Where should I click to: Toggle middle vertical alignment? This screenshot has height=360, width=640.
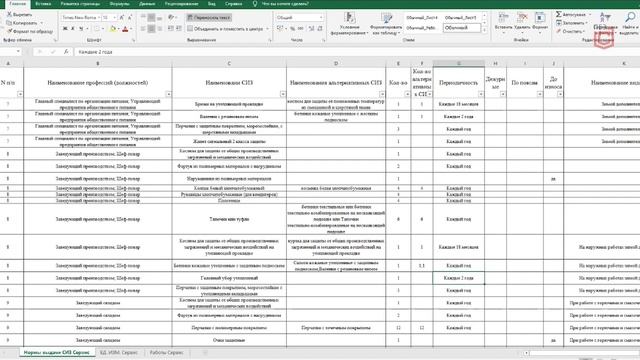coord(151,18)
